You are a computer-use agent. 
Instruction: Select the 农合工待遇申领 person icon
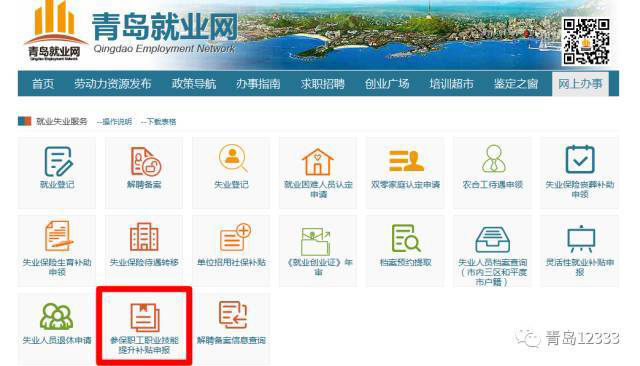click(x=493, y=159)
